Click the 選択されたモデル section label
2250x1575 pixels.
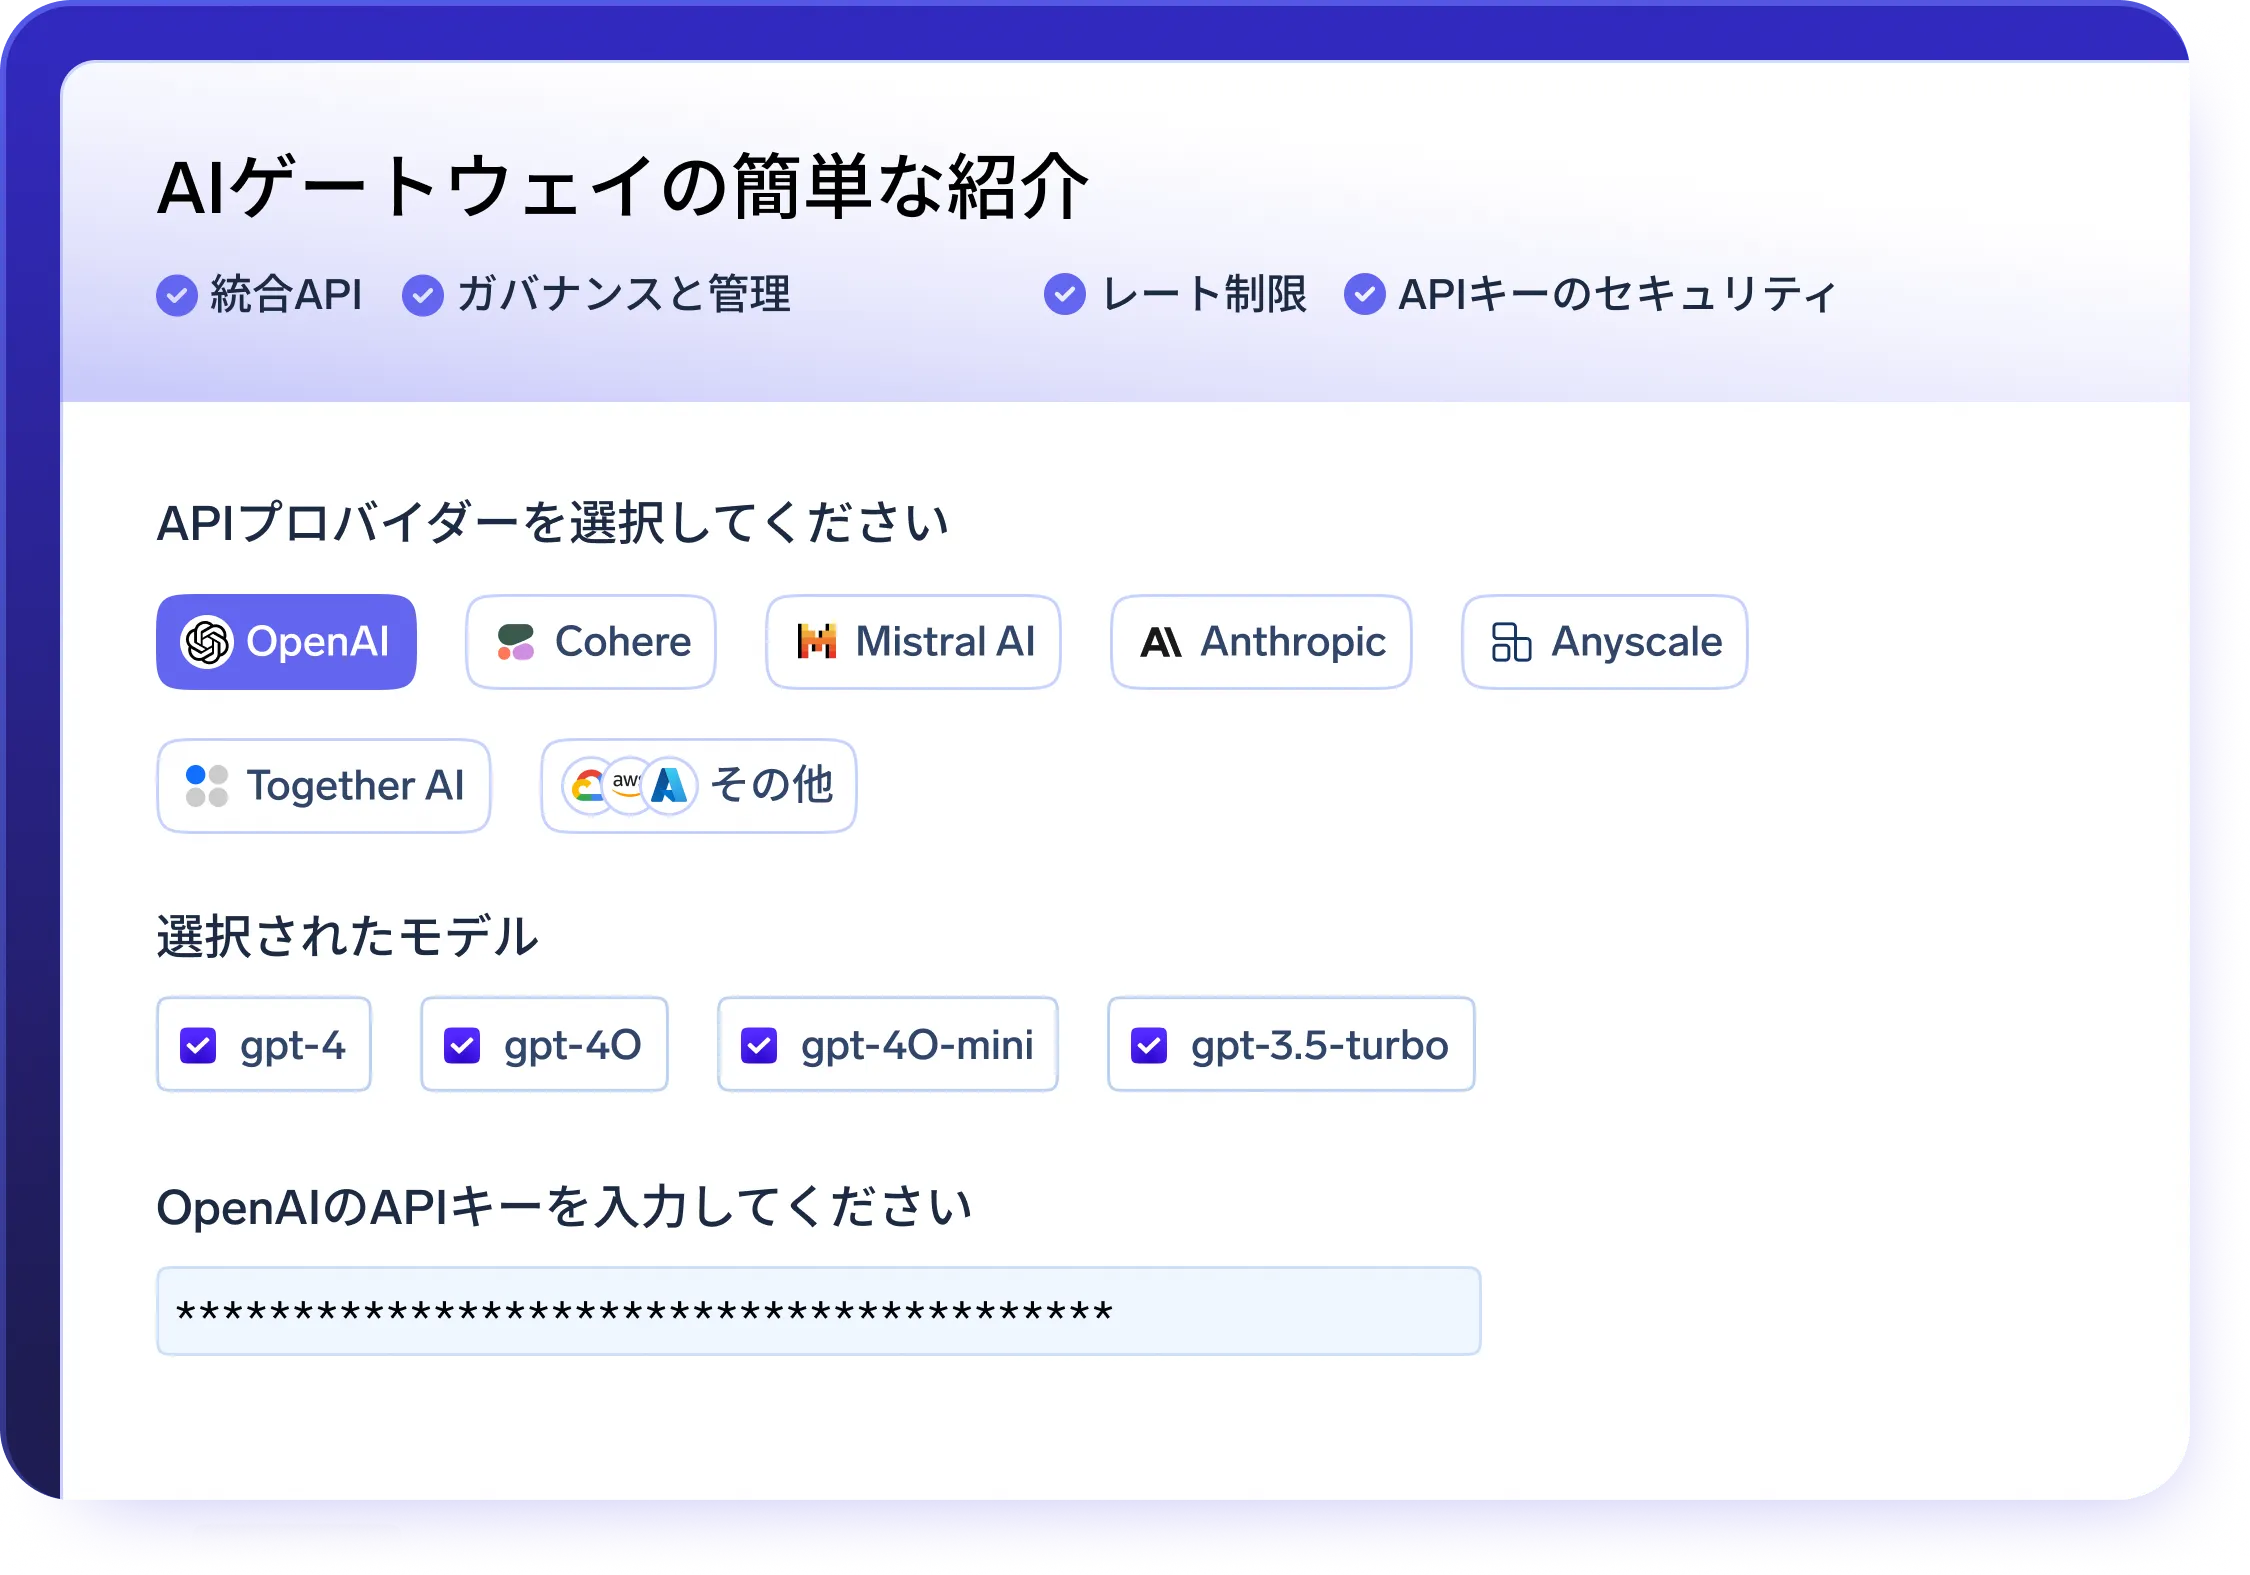point(348,937)
